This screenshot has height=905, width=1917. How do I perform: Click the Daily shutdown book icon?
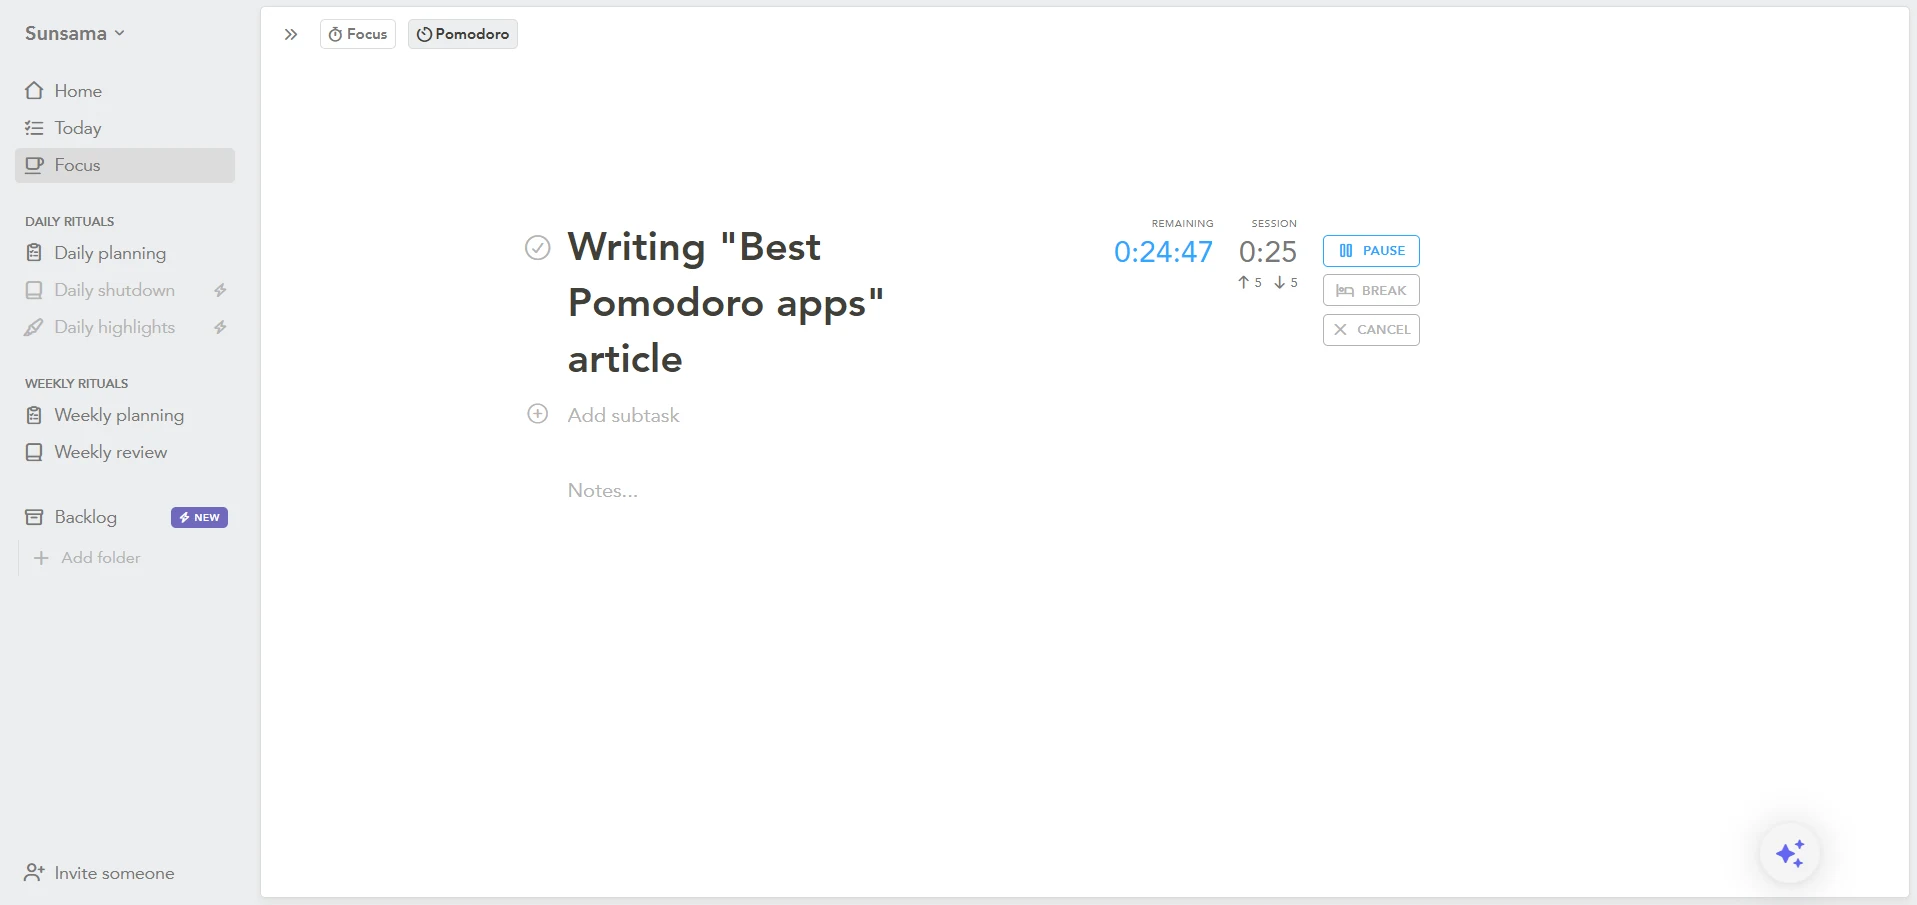pyautogui.click(x=34, y=290)
